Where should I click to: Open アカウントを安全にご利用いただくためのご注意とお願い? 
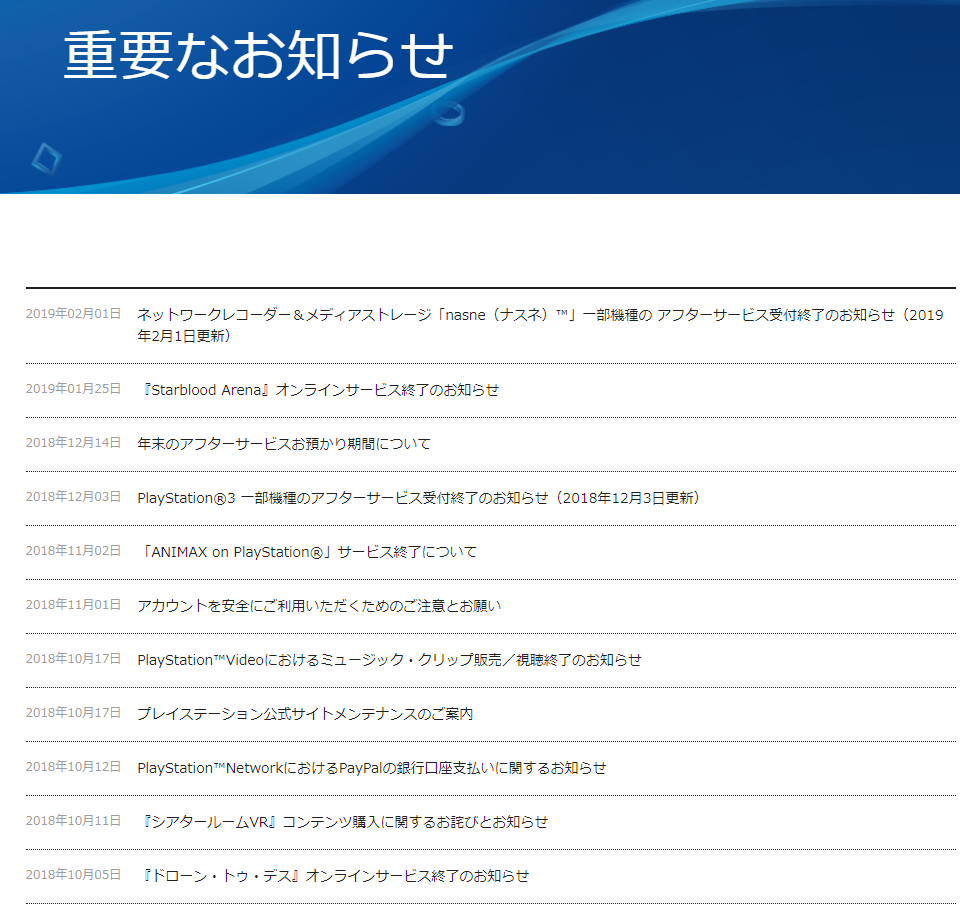319,606
